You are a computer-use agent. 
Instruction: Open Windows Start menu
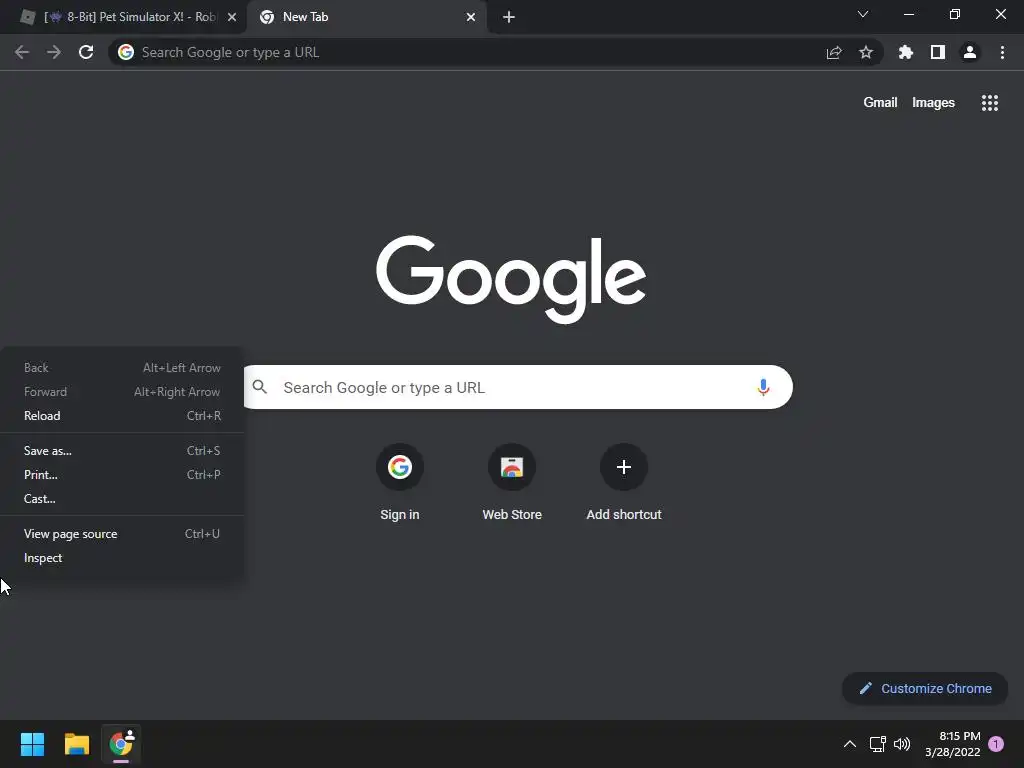(32, 744)
